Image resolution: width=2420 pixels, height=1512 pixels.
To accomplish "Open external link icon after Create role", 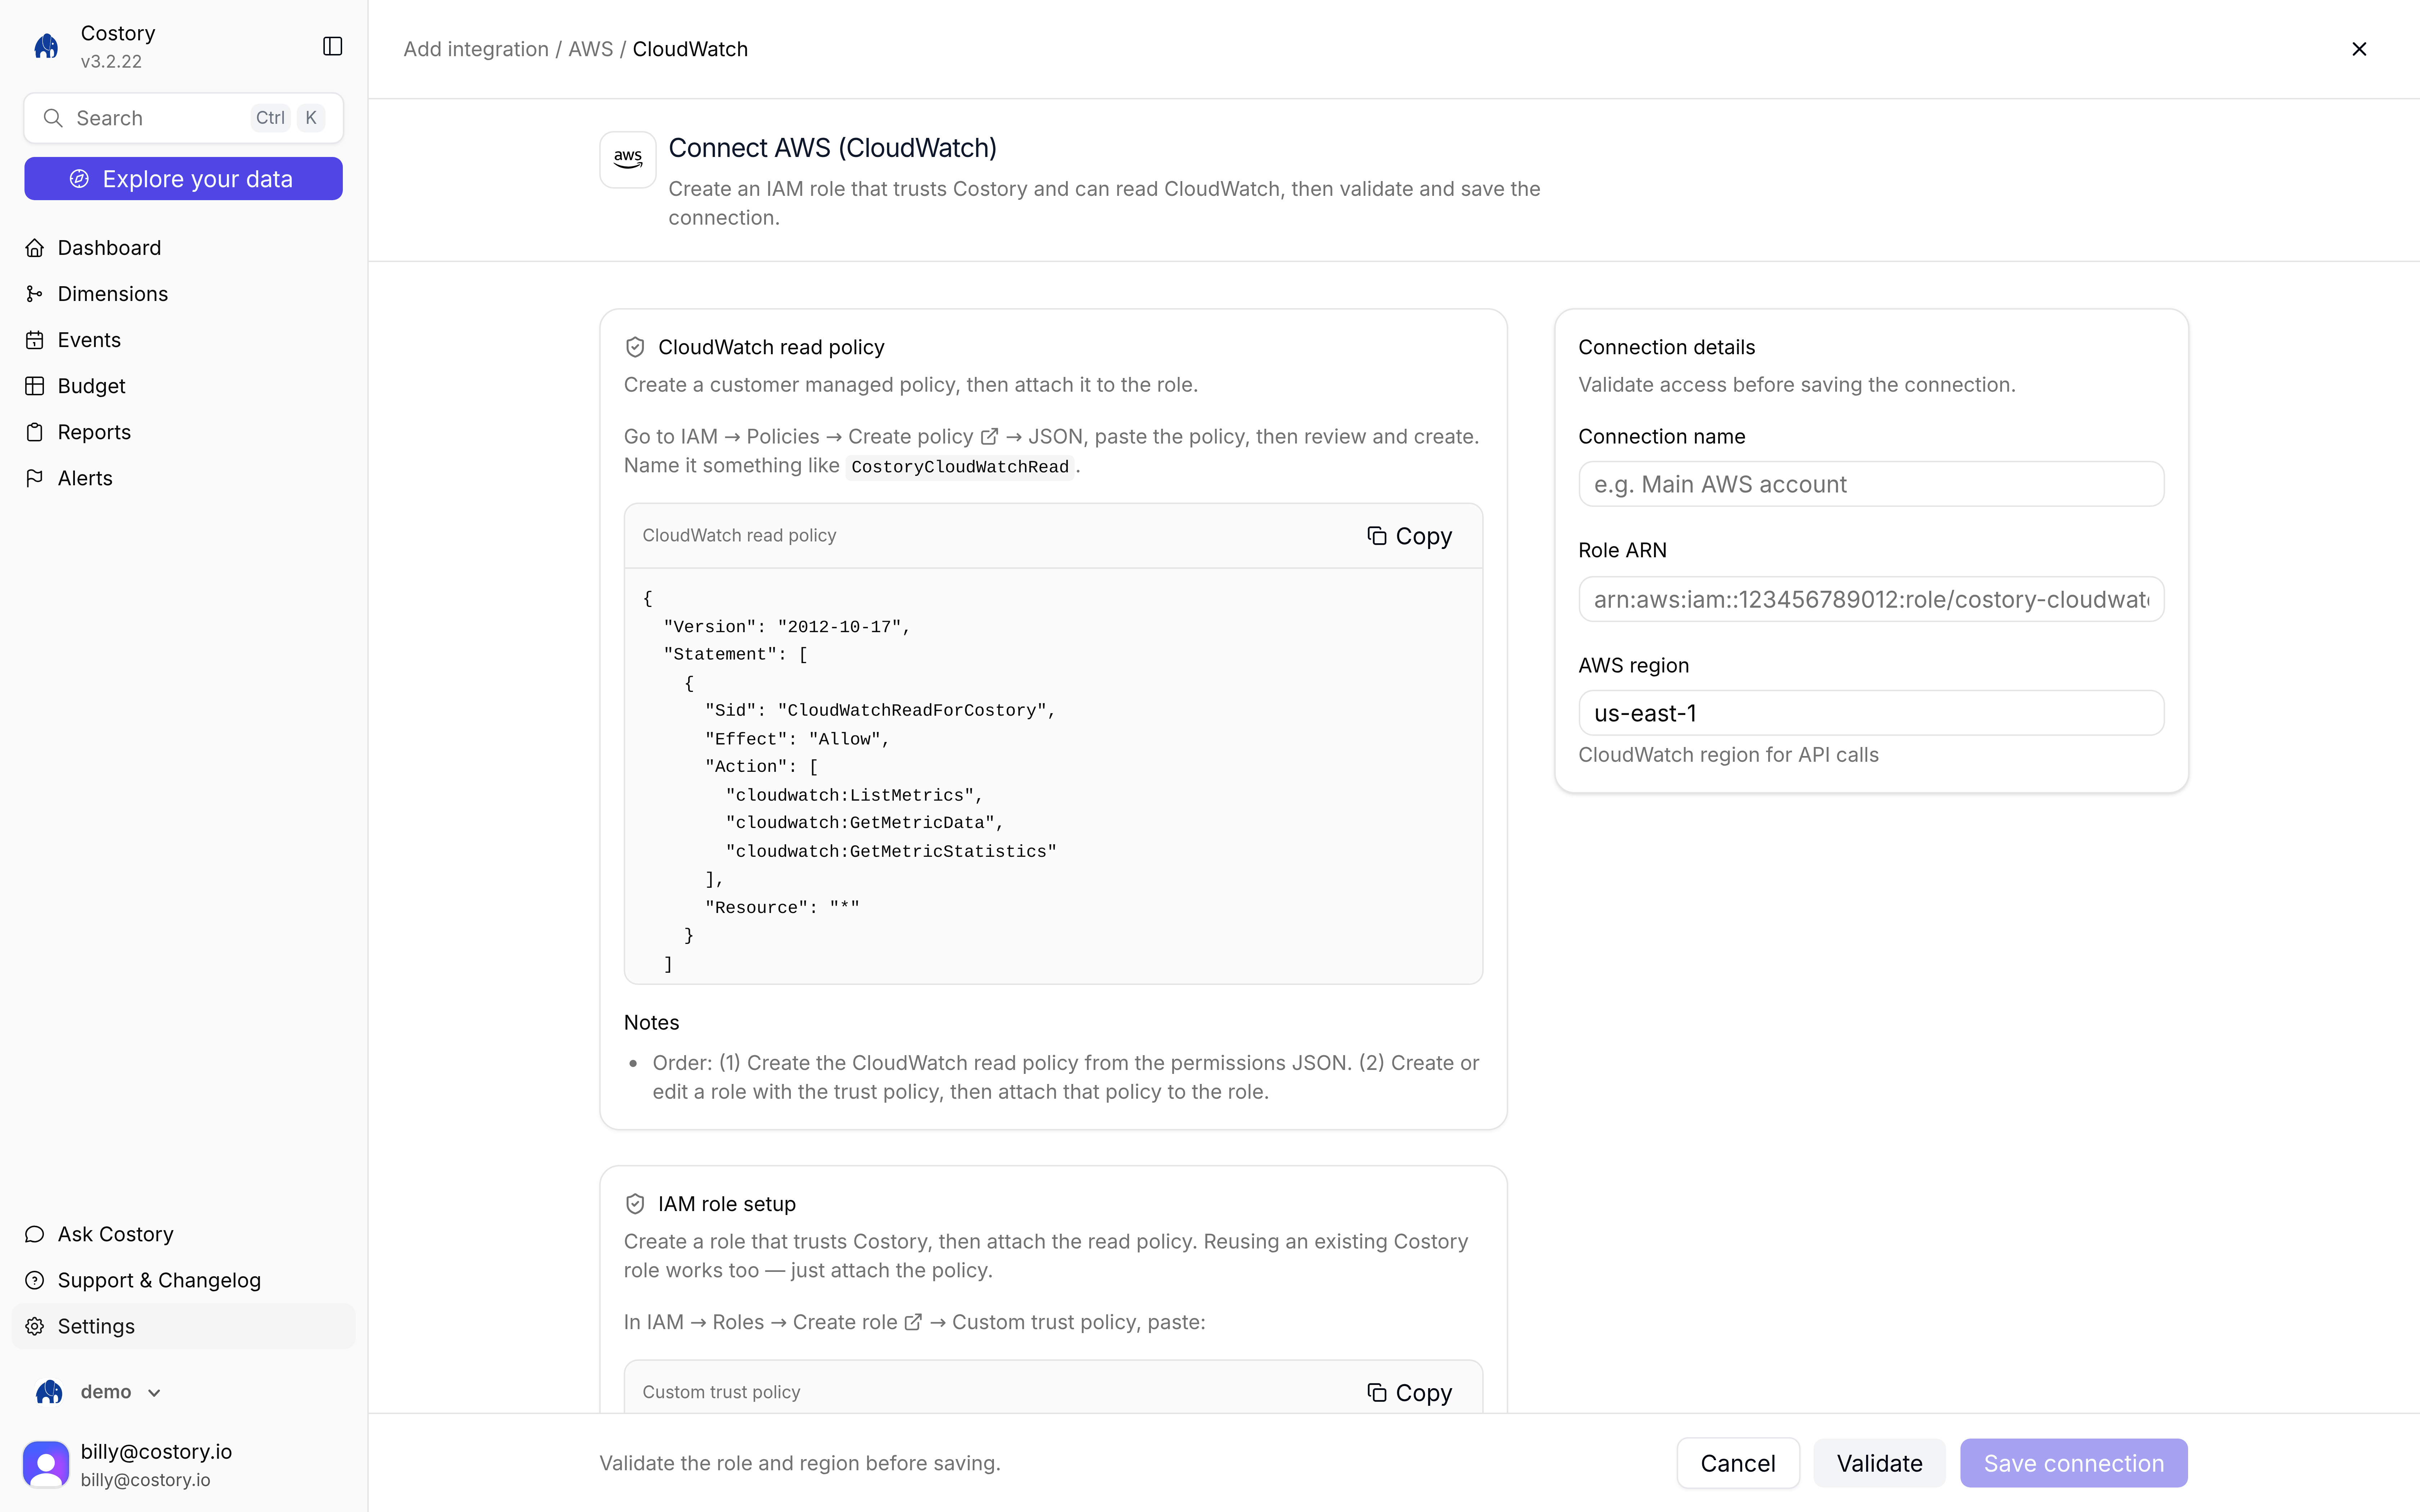I will (913, 1322).
